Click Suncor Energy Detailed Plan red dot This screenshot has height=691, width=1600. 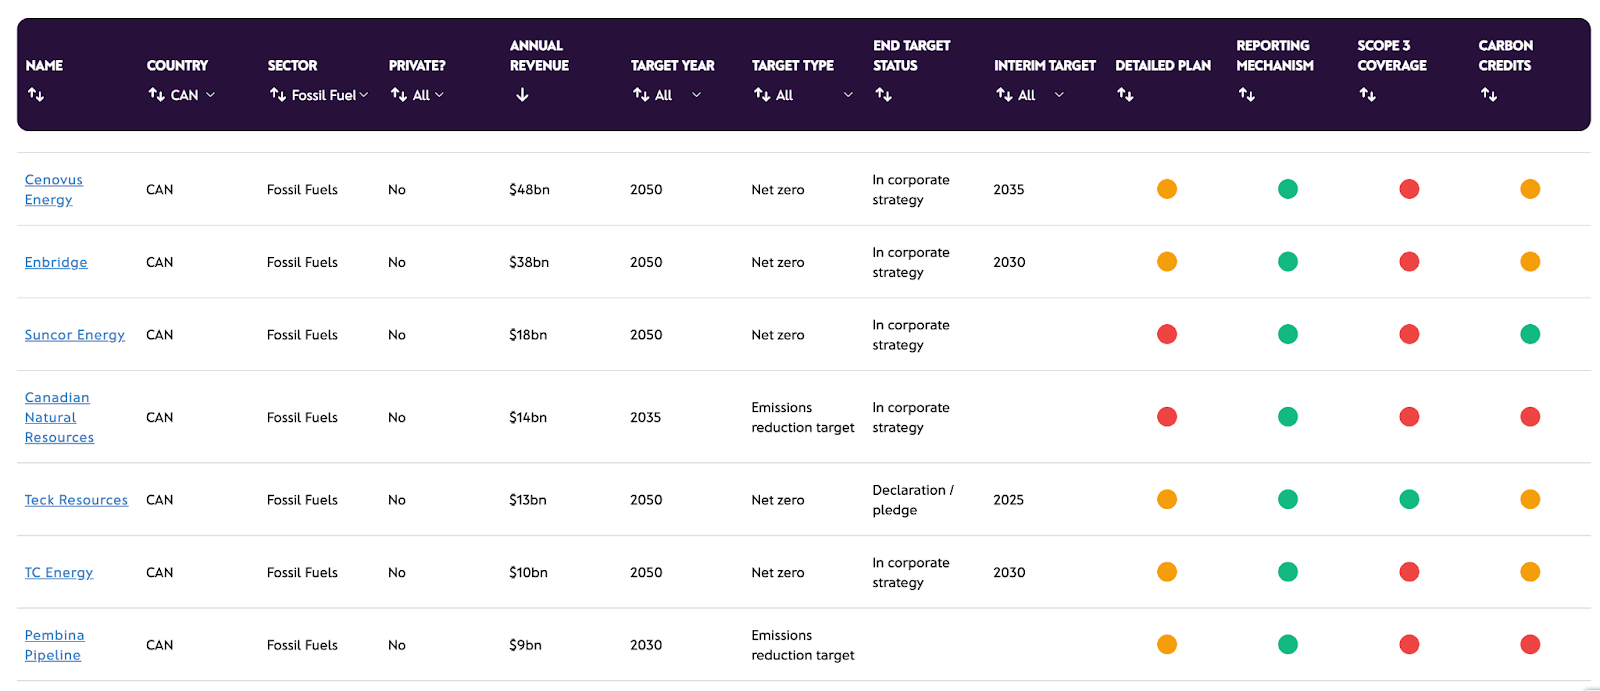click(1167, 334)
